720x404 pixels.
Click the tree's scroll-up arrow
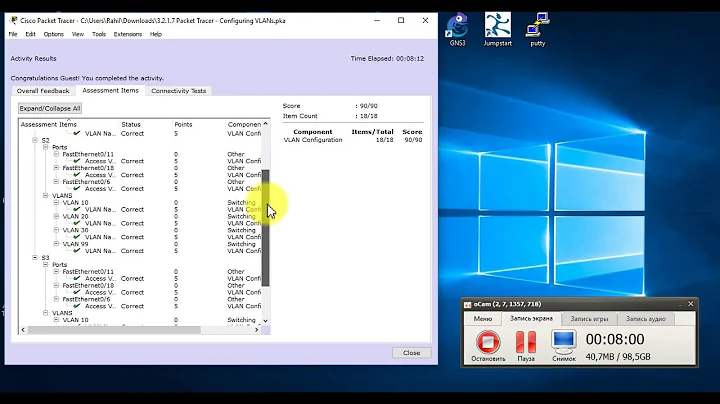coord(265,124)
